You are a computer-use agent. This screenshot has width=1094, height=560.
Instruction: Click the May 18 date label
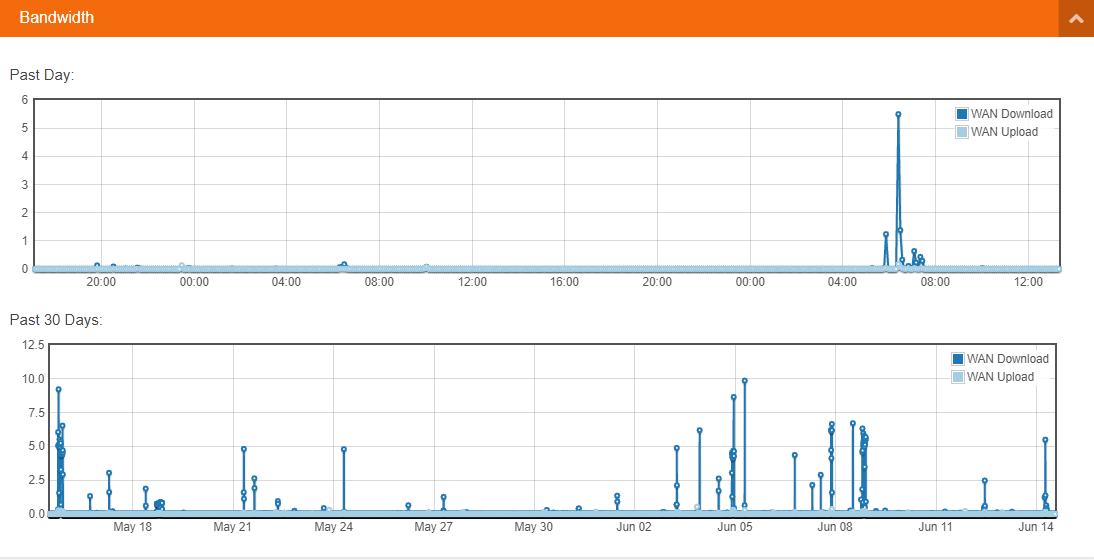[133, 527]
